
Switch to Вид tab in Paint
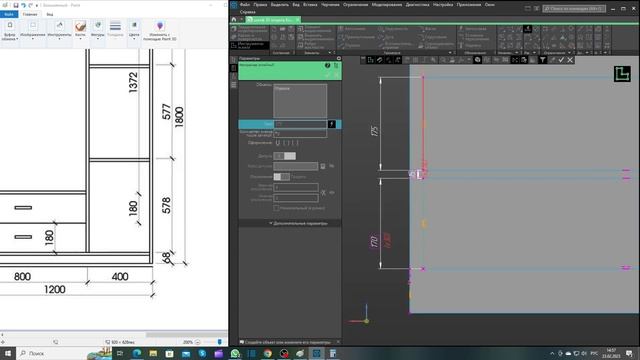49,14
